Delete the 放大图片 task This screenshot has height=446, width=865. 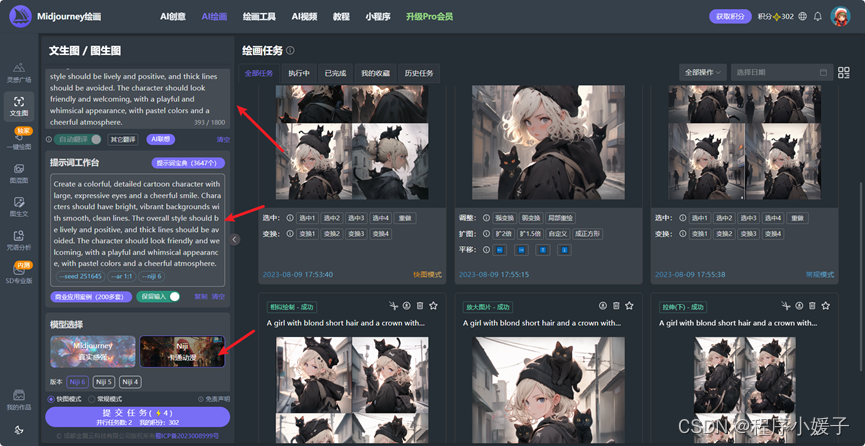tap(616, 305)
